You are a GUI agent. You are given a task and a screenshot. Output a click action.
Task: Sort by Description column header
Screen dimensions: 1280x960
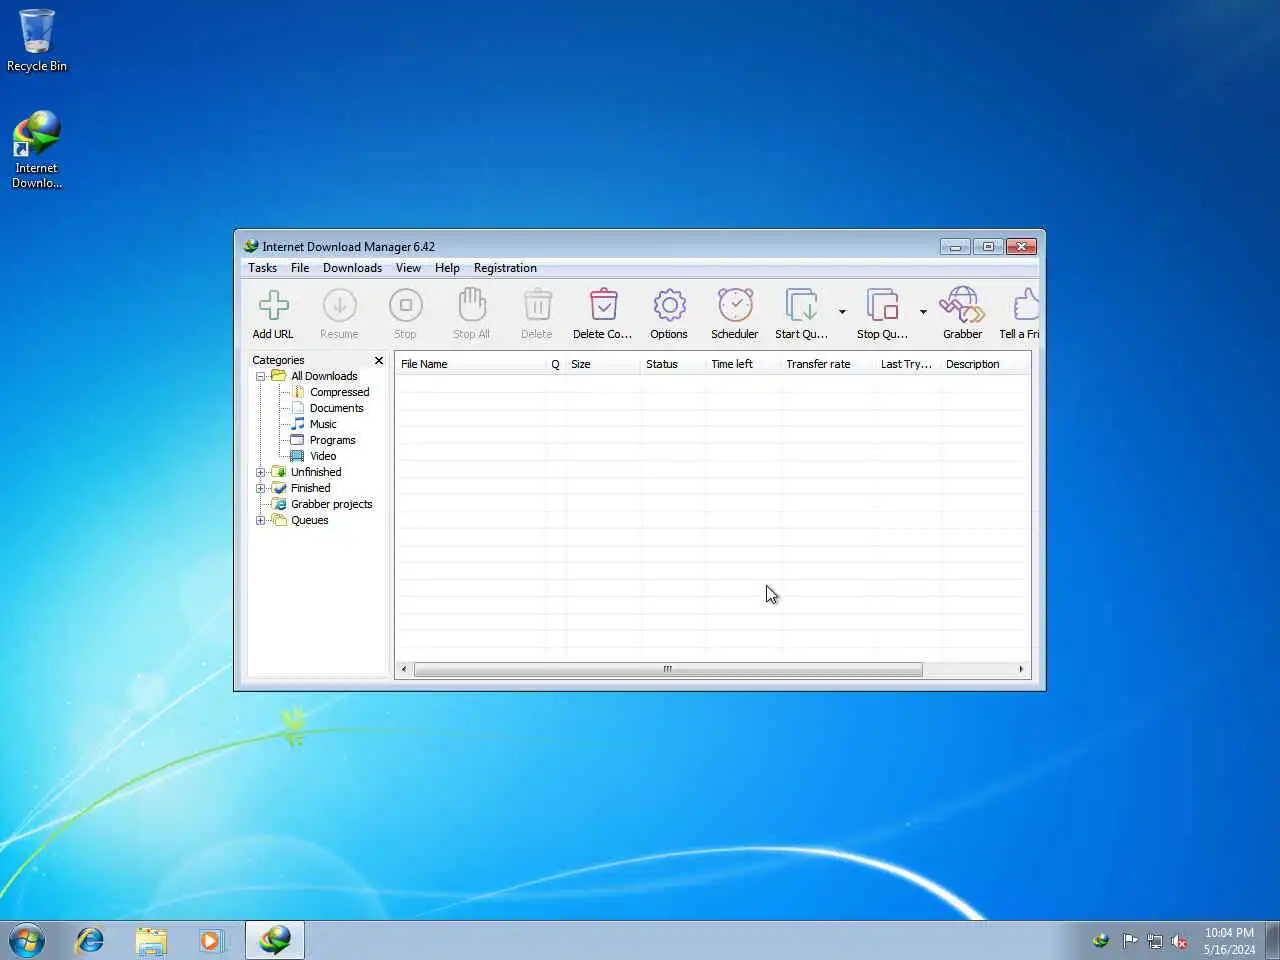click(985, 364)
